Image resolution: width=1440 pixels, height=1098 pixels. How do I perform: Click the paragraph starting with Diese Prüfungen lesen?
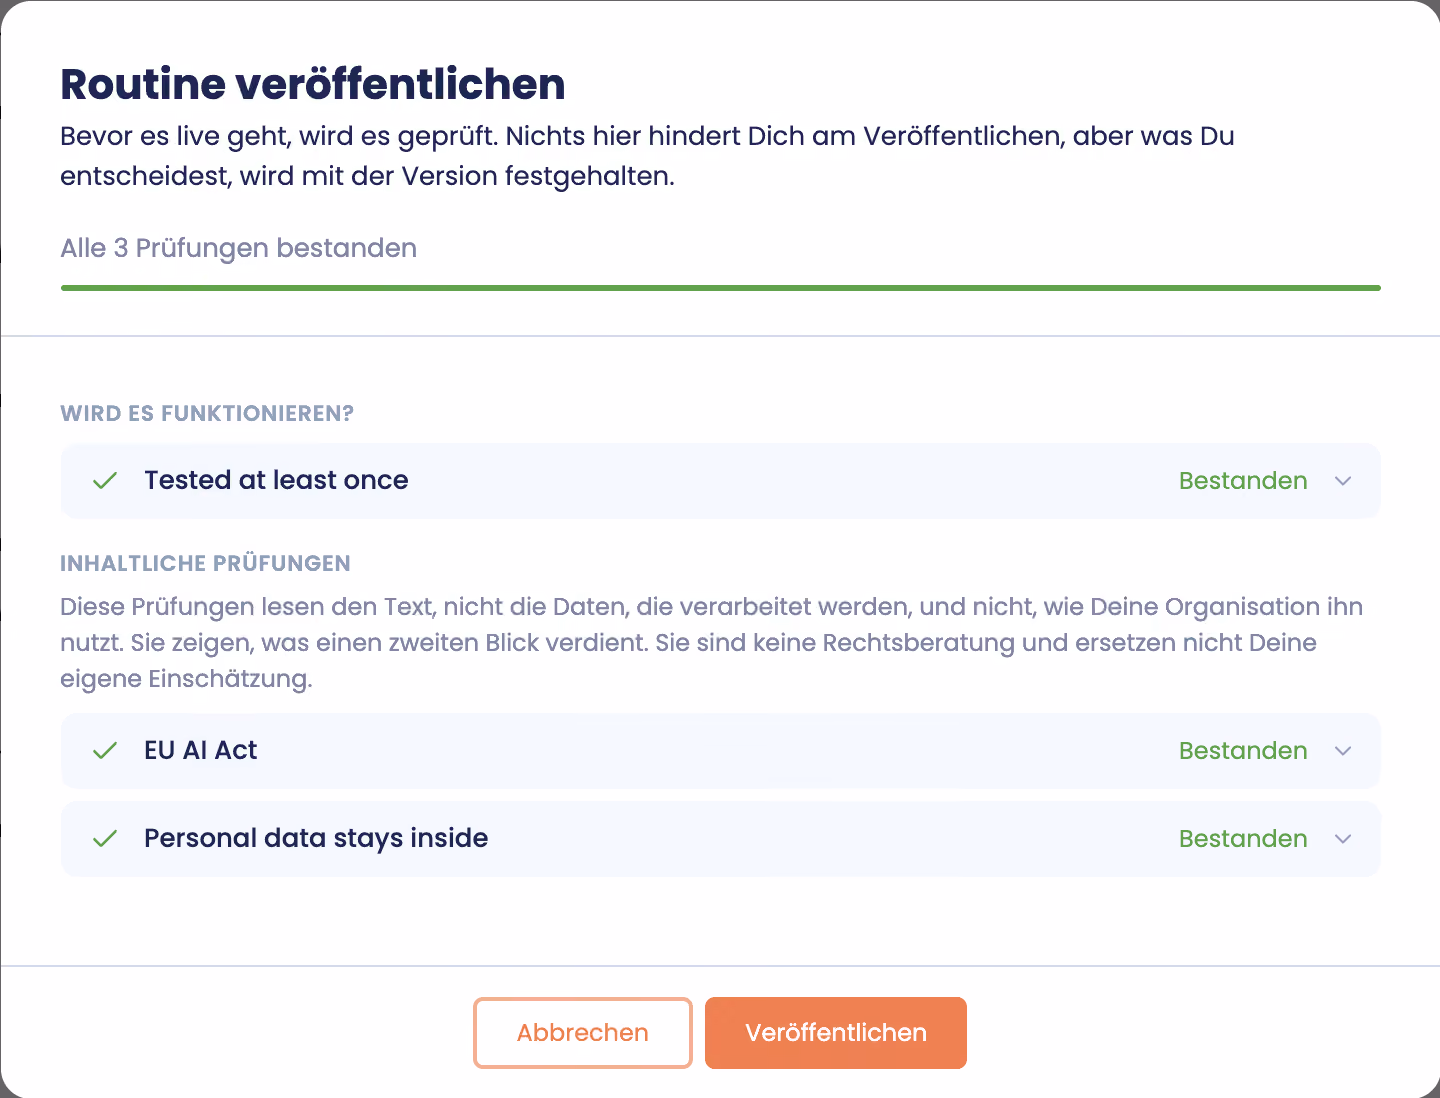coord(711,643)
